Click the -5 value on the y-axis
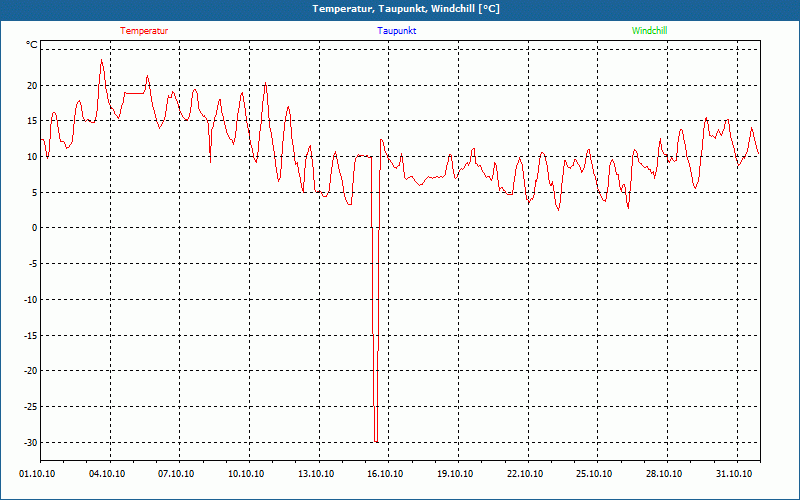The width and height of the screenshot is (800, 500). (x=33, y=264)
